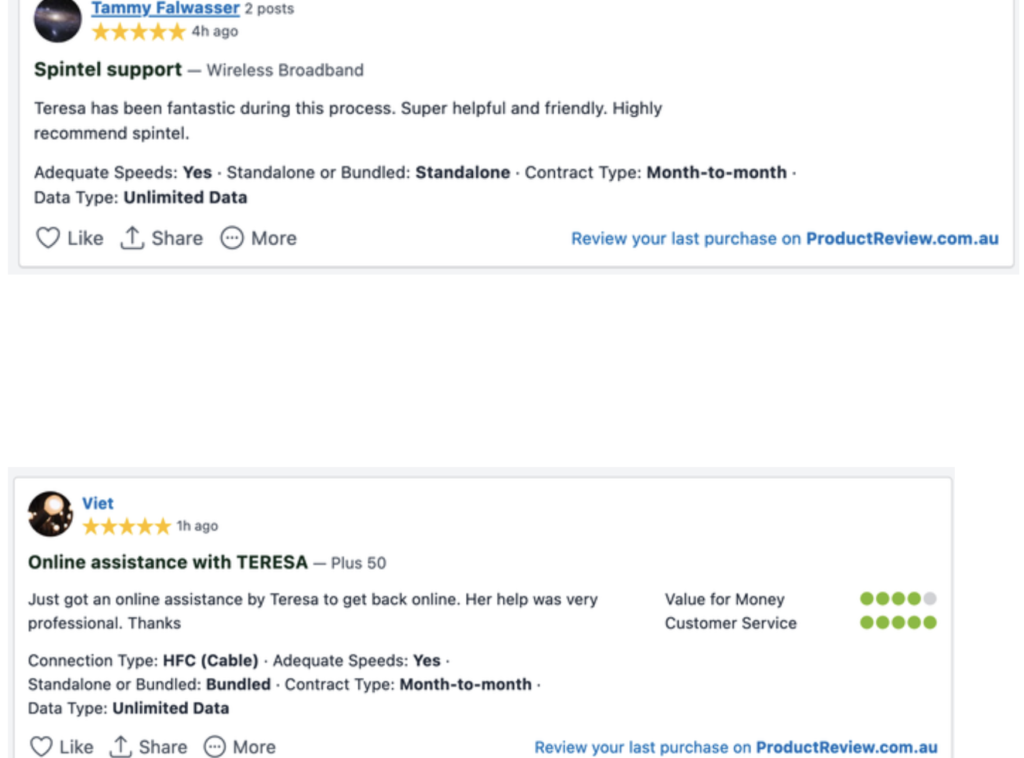Viewport: 1024px width, 758px height.
Task: Click the Wireless Broadband product label
Action: 285,71
